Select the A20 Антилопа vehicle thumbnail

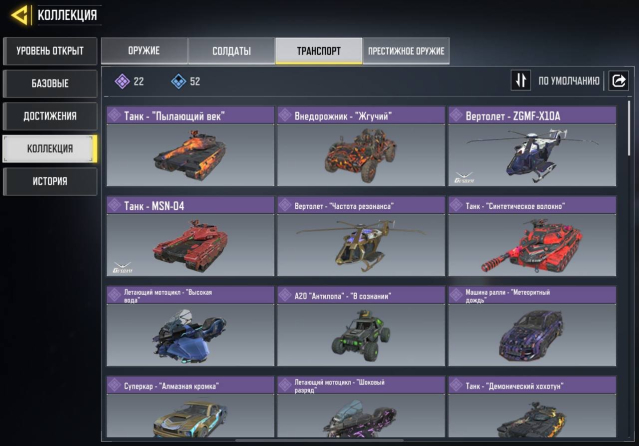click(x=361, y=335)
